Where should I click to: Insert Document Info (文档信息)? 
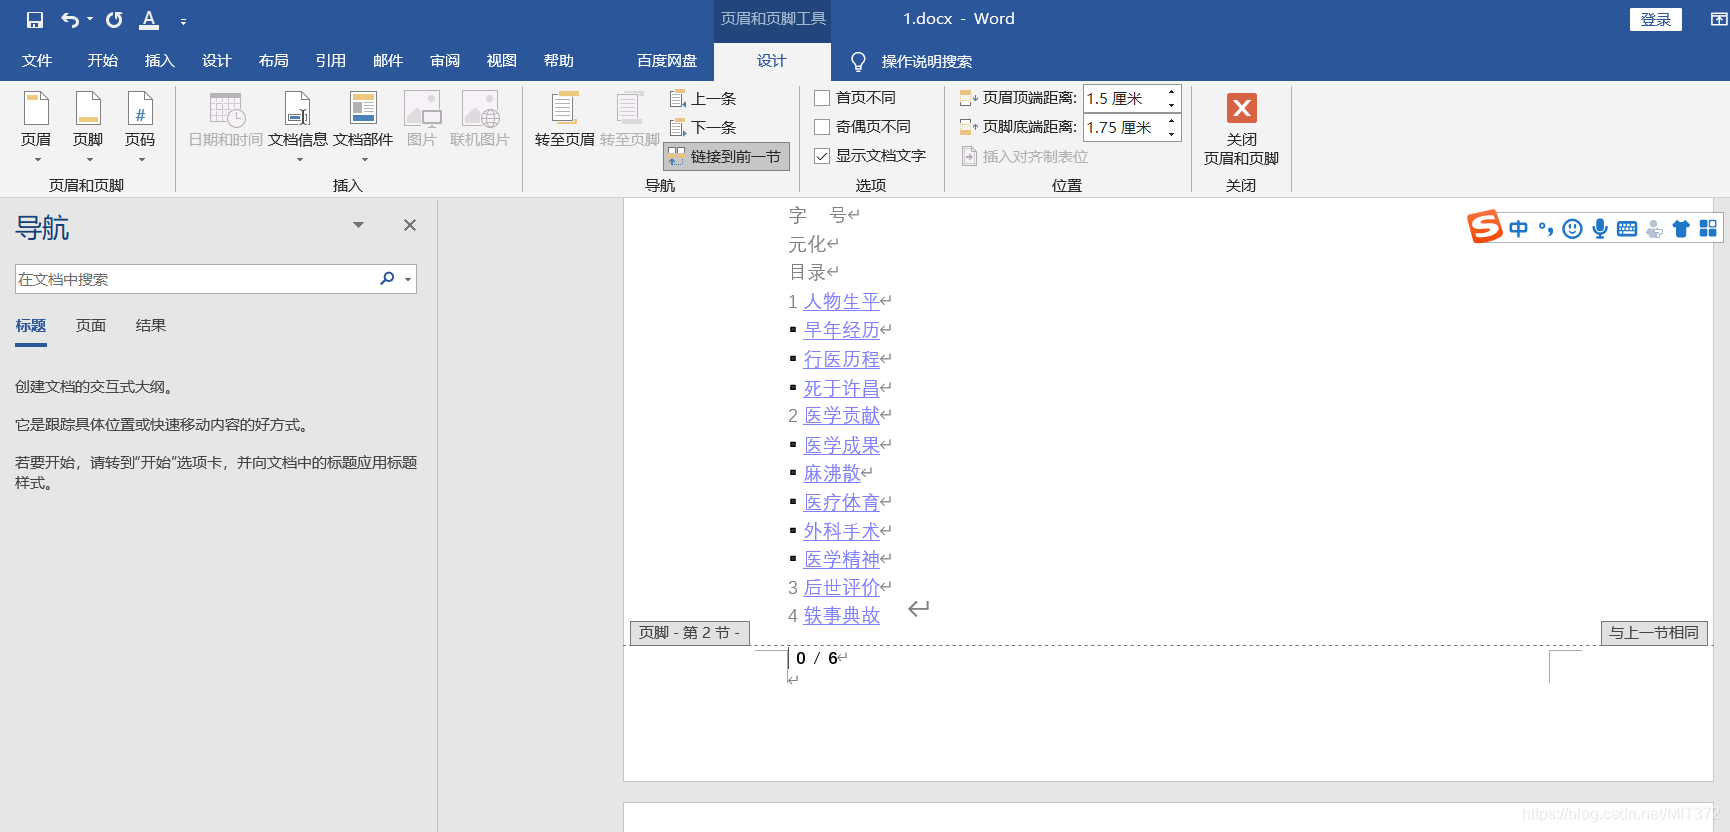click(298, 127)
